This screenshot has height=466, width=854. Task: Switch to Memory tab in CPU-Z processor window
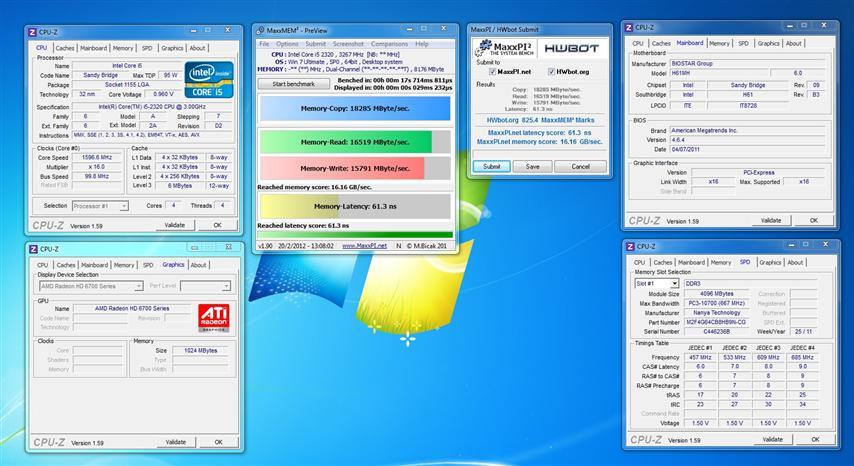click(123, 48)
